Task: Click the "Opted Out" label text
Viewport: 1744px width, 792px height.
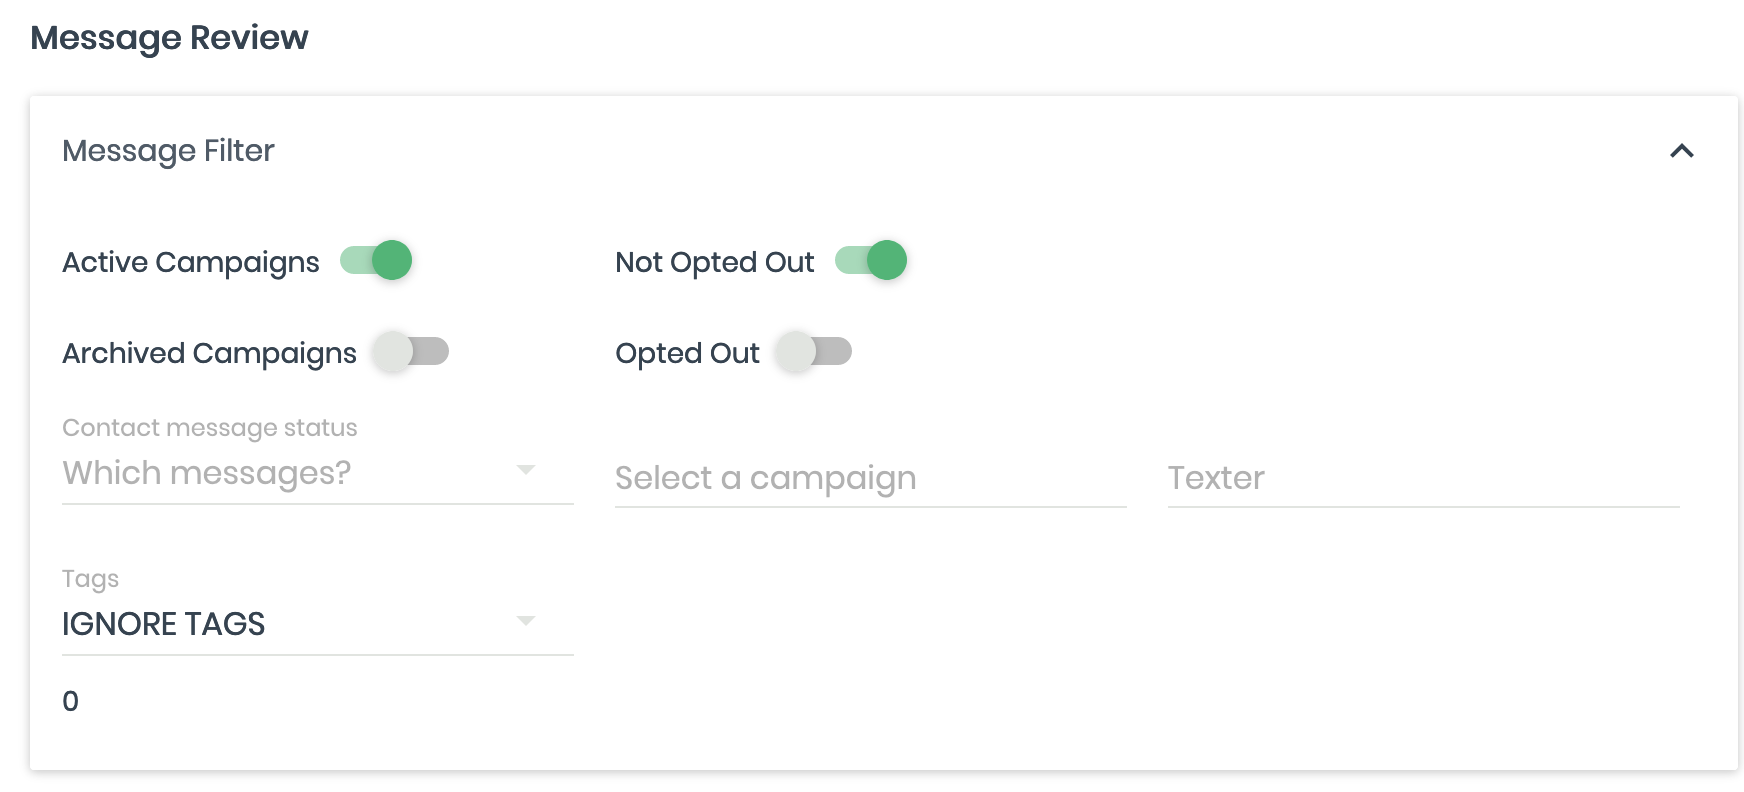Action: click(x=687, y=353)
